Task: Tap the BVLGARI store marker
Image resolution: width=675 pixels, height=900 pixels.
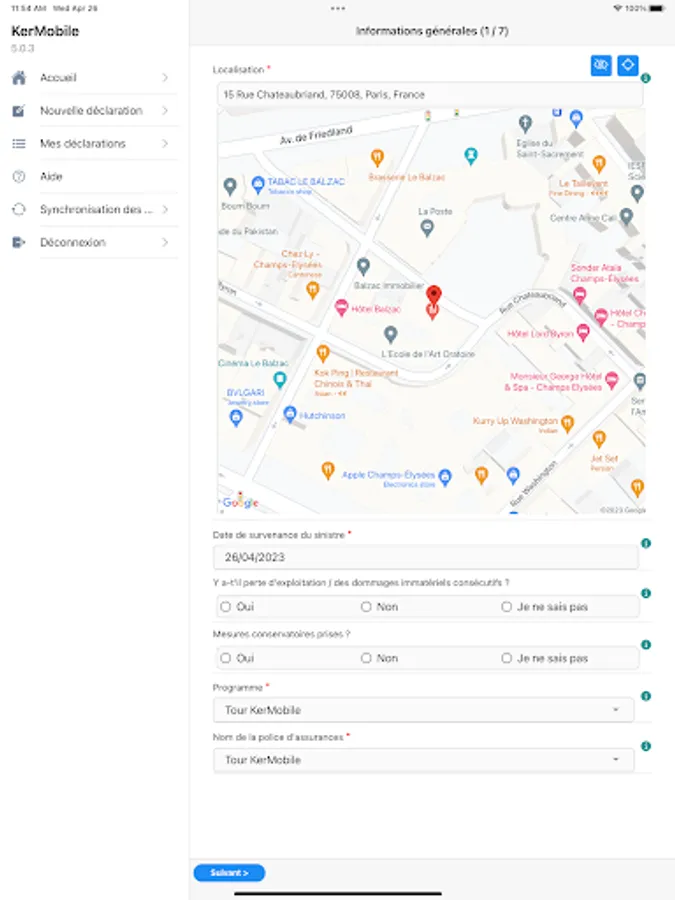Action: (x=236, y=418)
